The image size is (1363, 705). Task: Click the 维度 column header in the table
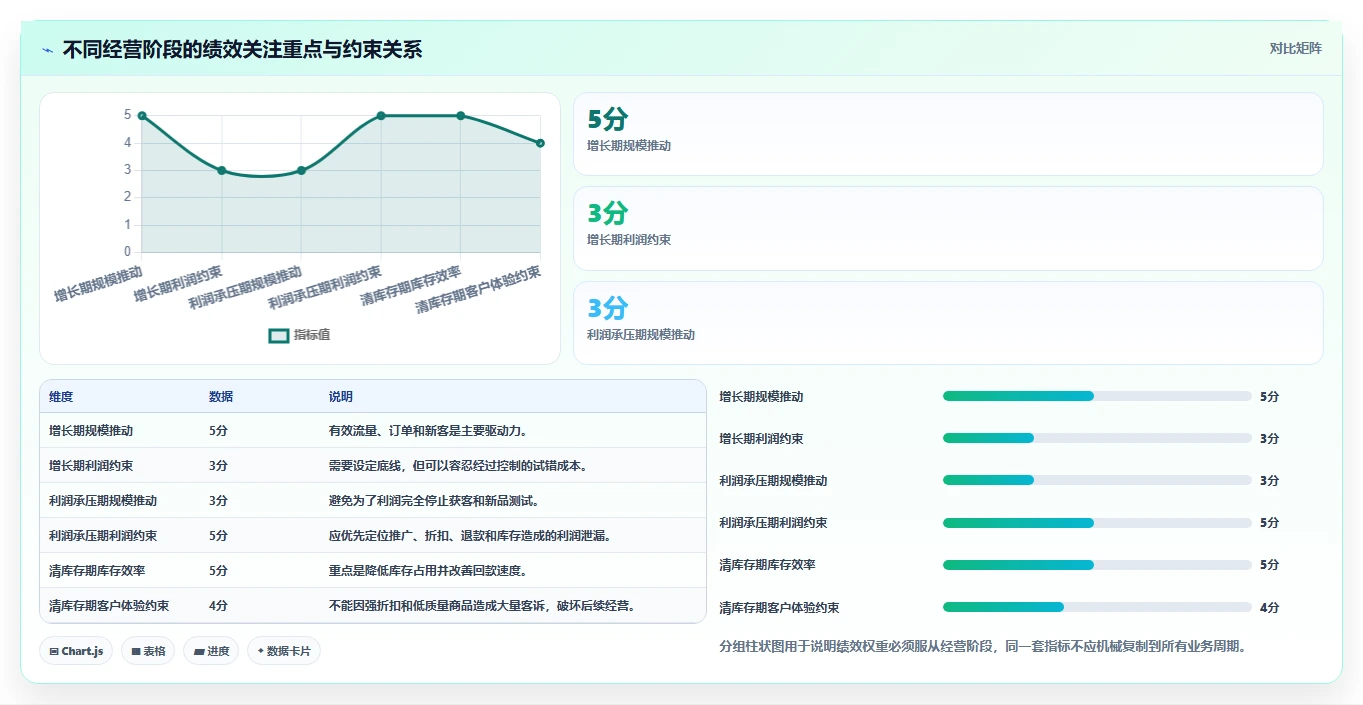61,397
